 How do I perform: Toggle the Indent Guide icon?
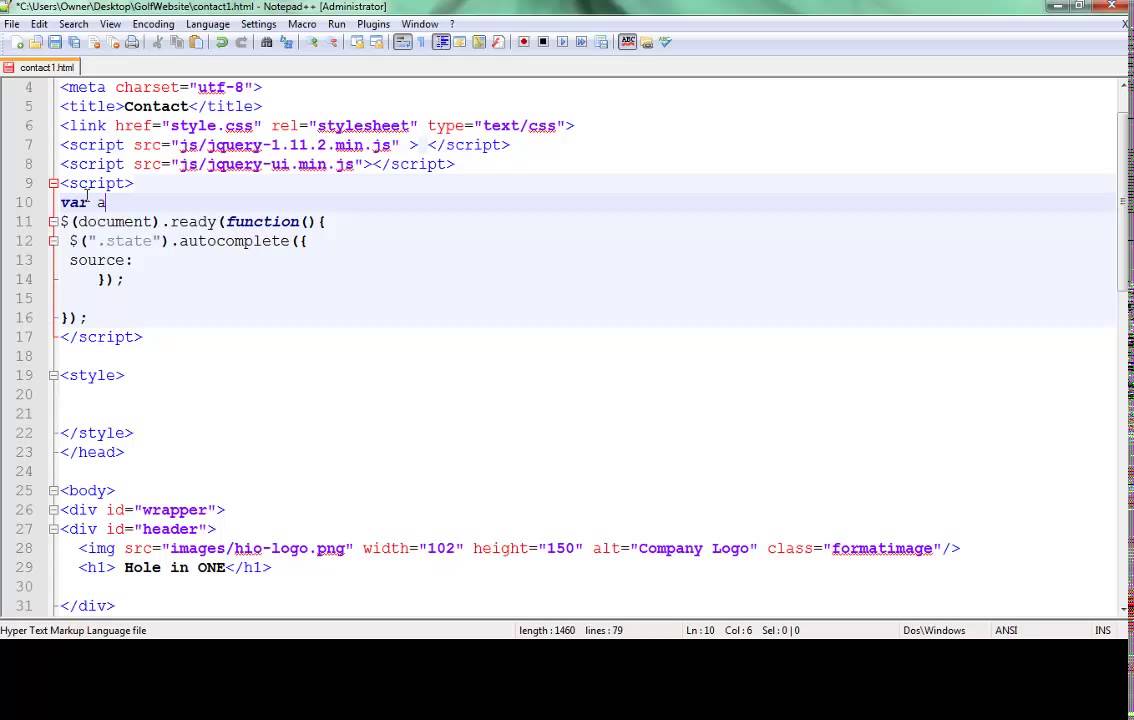(441, 43)
